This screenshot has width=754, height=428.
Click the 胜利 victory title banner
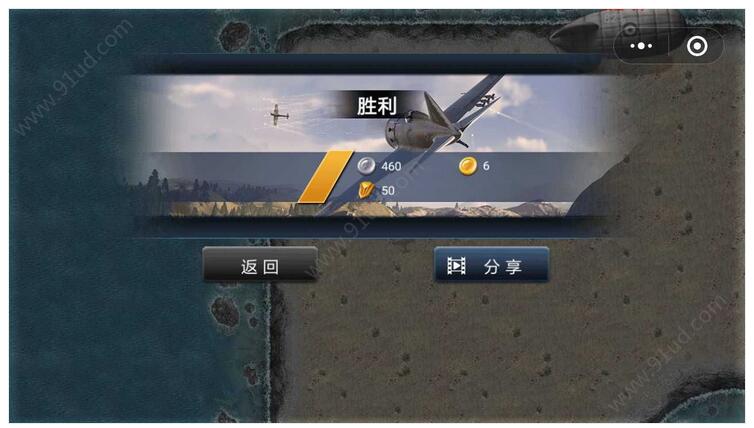(377, 105)
